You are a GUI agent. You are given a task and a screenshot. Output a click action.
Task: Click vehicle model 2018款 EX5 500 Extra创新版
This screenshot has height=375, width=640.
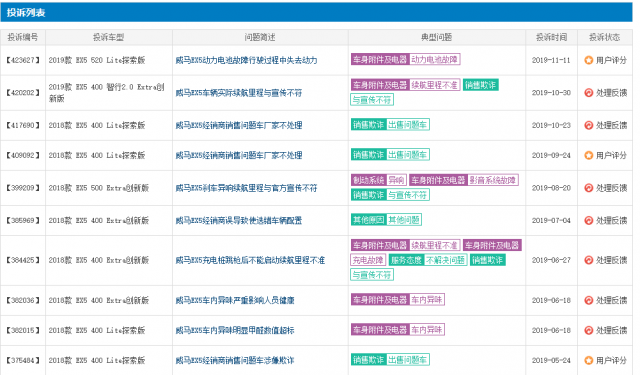tap(99, 188)
